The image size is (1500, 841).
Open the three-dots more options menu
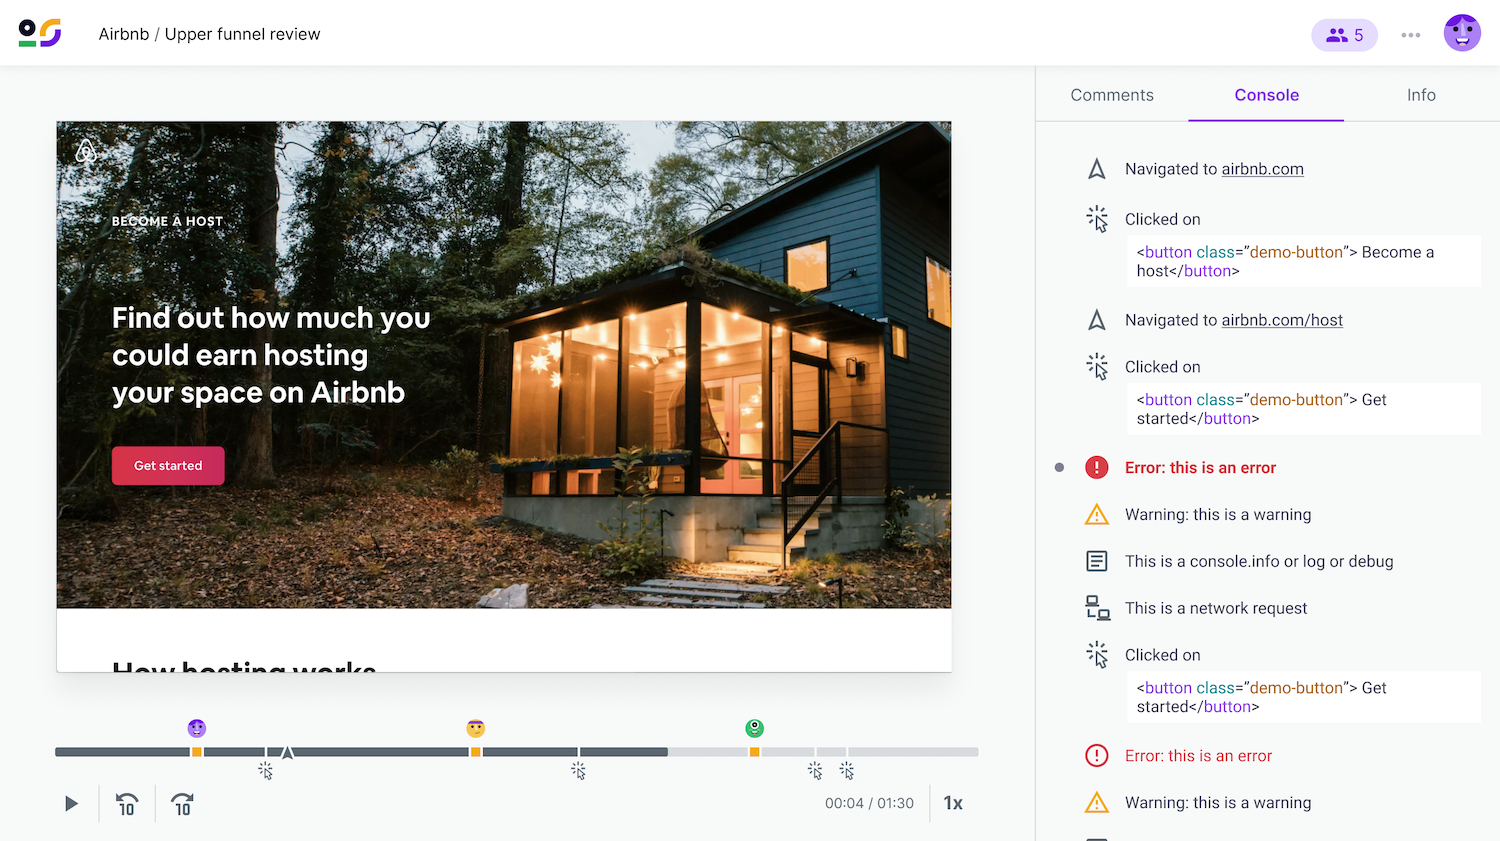(1411, 35)
